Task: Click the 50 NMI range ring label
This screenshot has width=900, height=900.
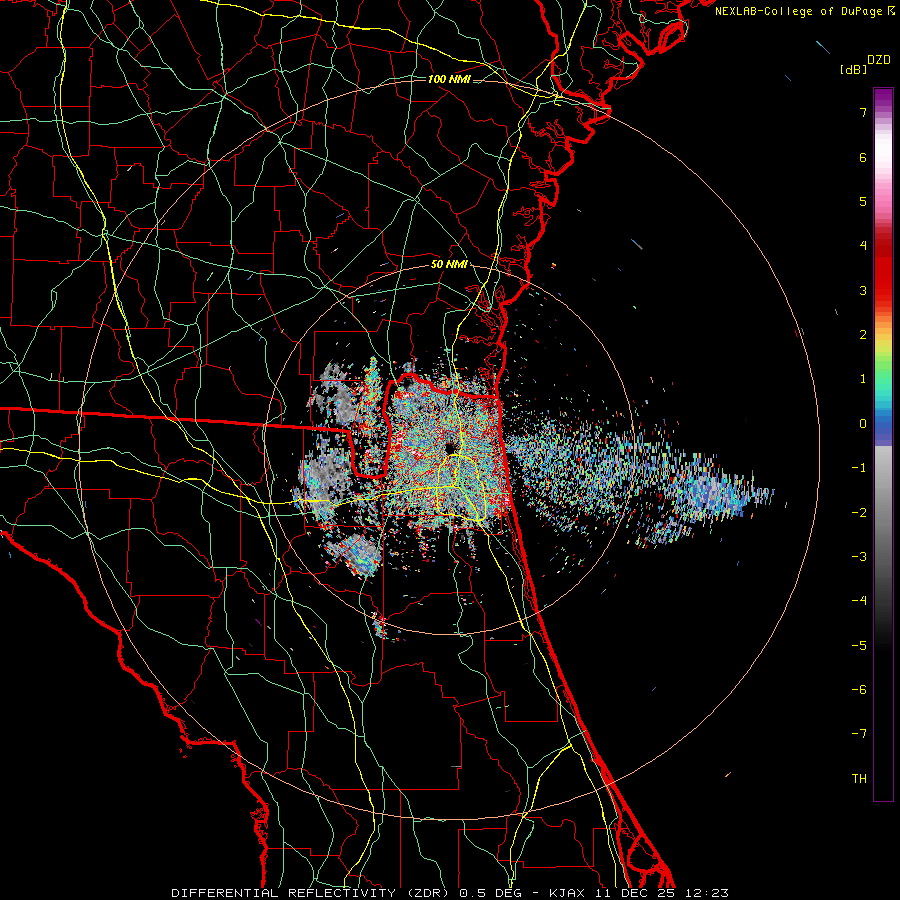Action: [449, 265]
